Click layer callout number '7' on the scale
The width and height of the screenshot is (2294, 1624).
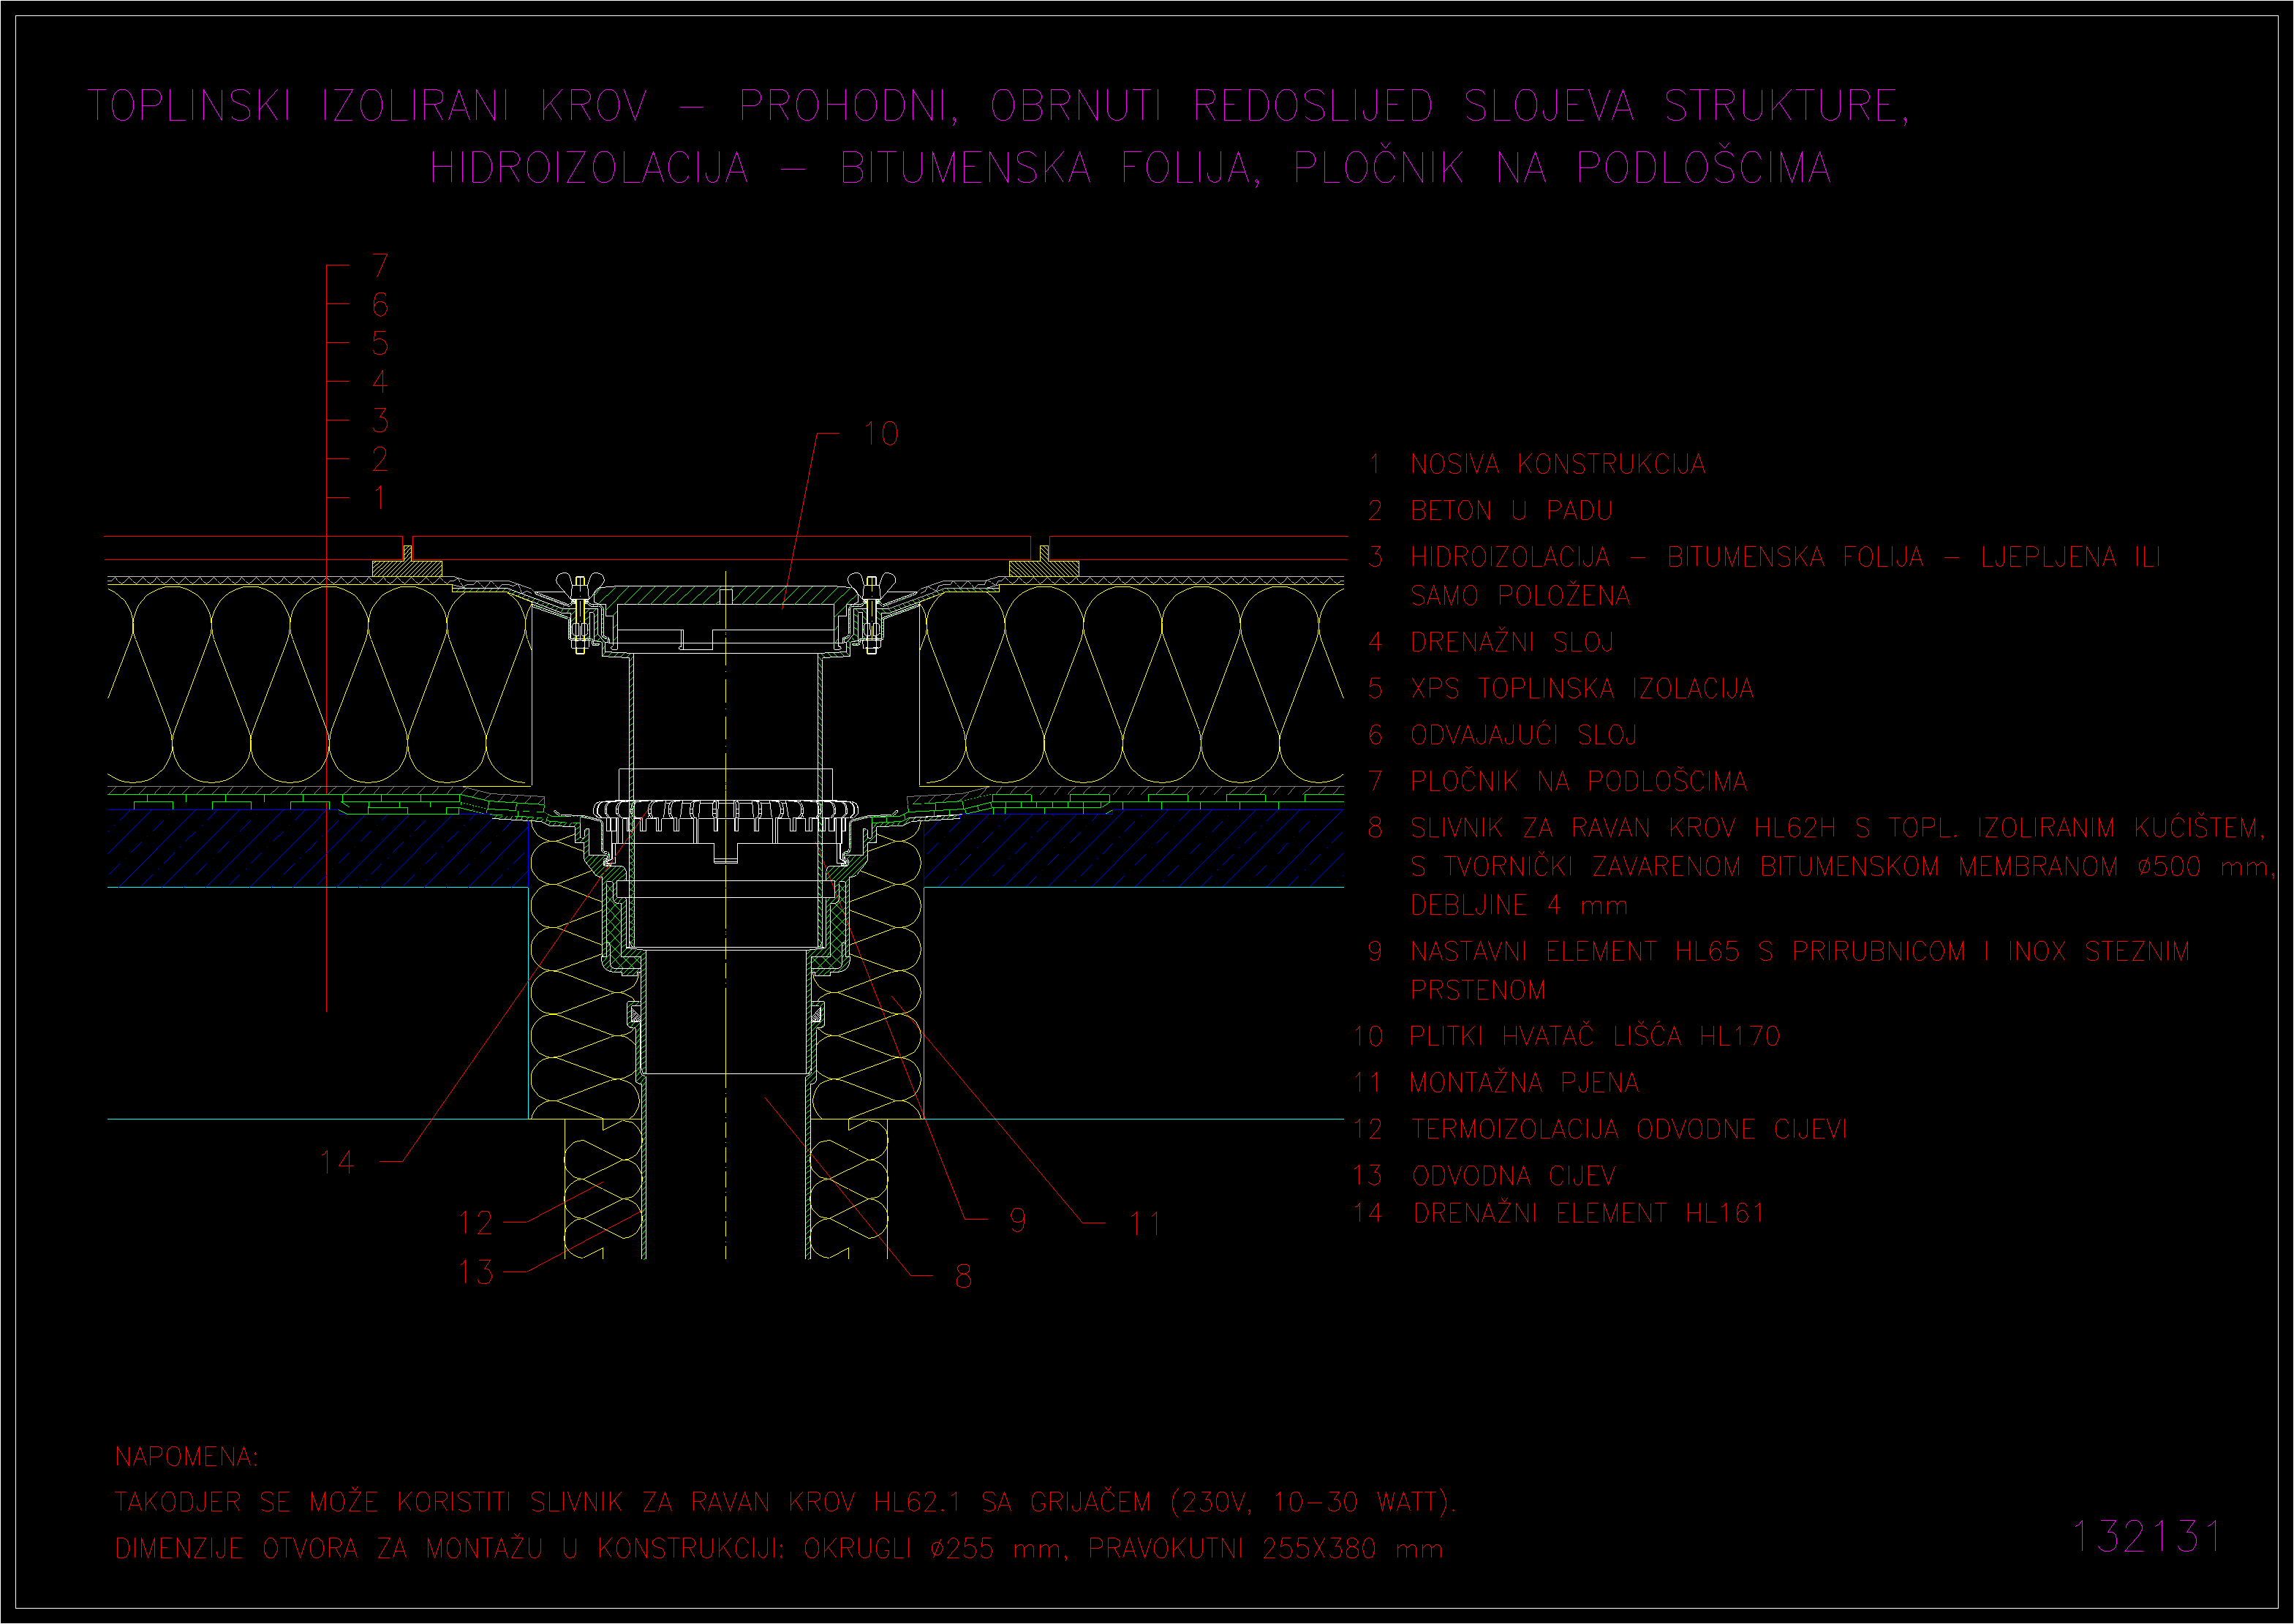pyautogui.click(x=380, y=265)
